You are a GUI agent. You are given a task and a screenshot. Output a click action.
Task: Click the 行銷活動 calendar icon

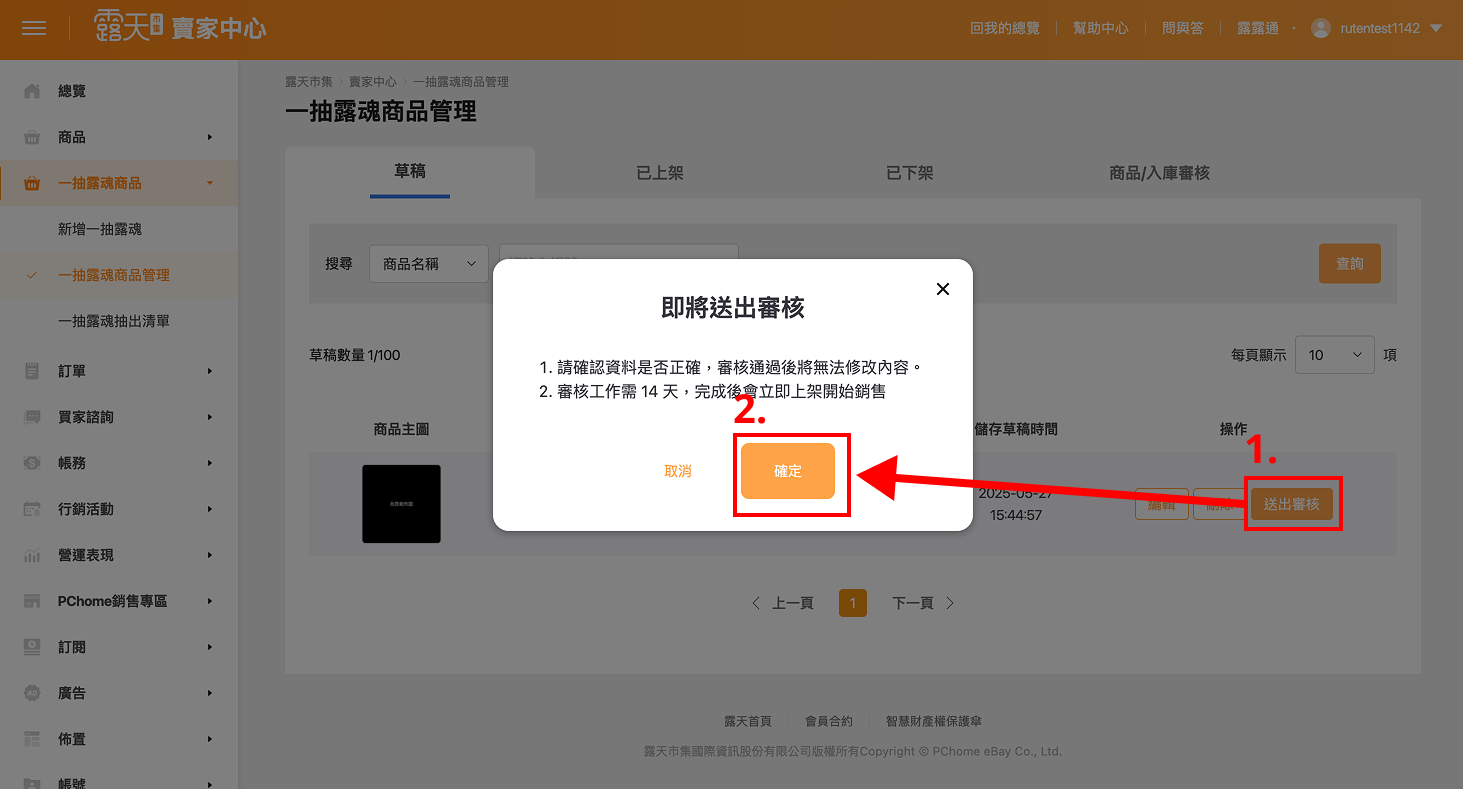(32, 509)
